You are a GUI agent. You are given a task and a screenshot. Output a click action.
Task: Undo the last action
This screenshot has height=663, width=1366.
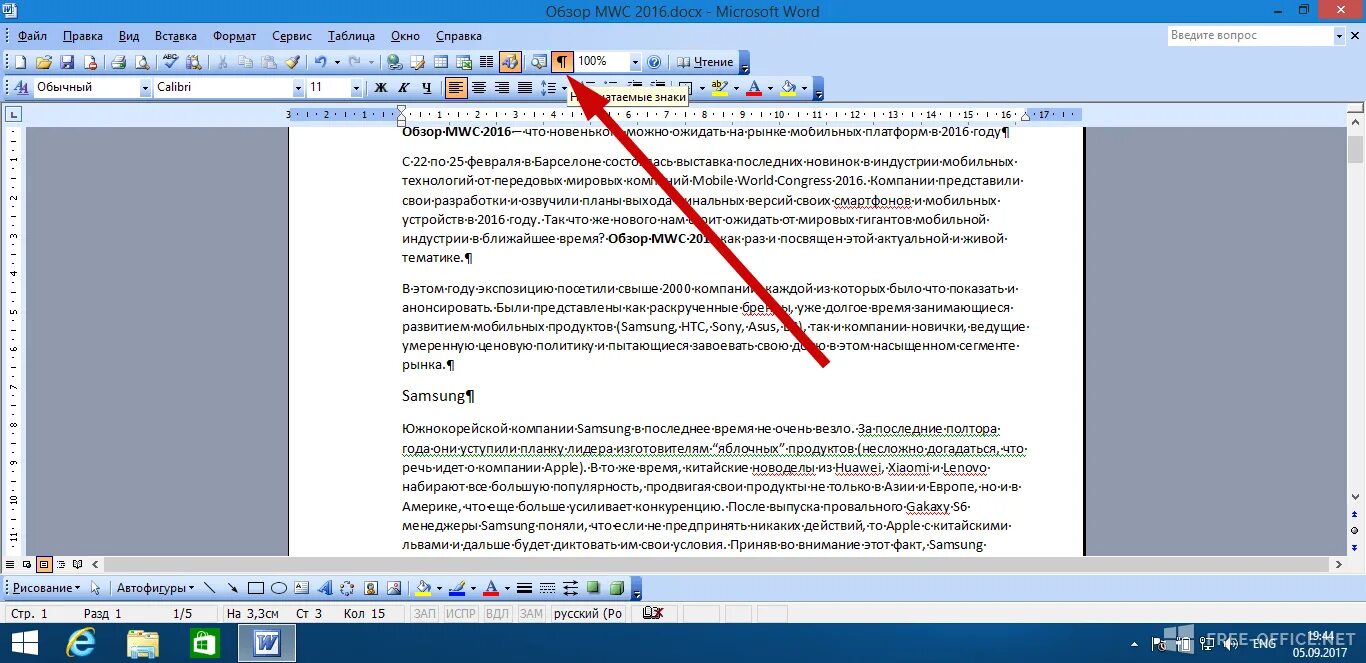[x=320, y=62]
